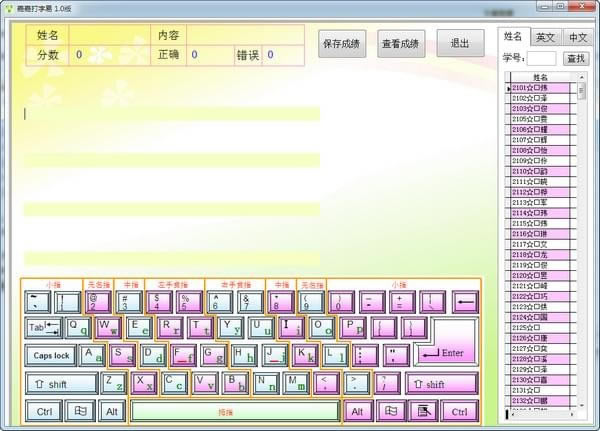This screenshot has width=600, height=431.
Task: Switch to the 英文 tab
Action: coord(544,37)
